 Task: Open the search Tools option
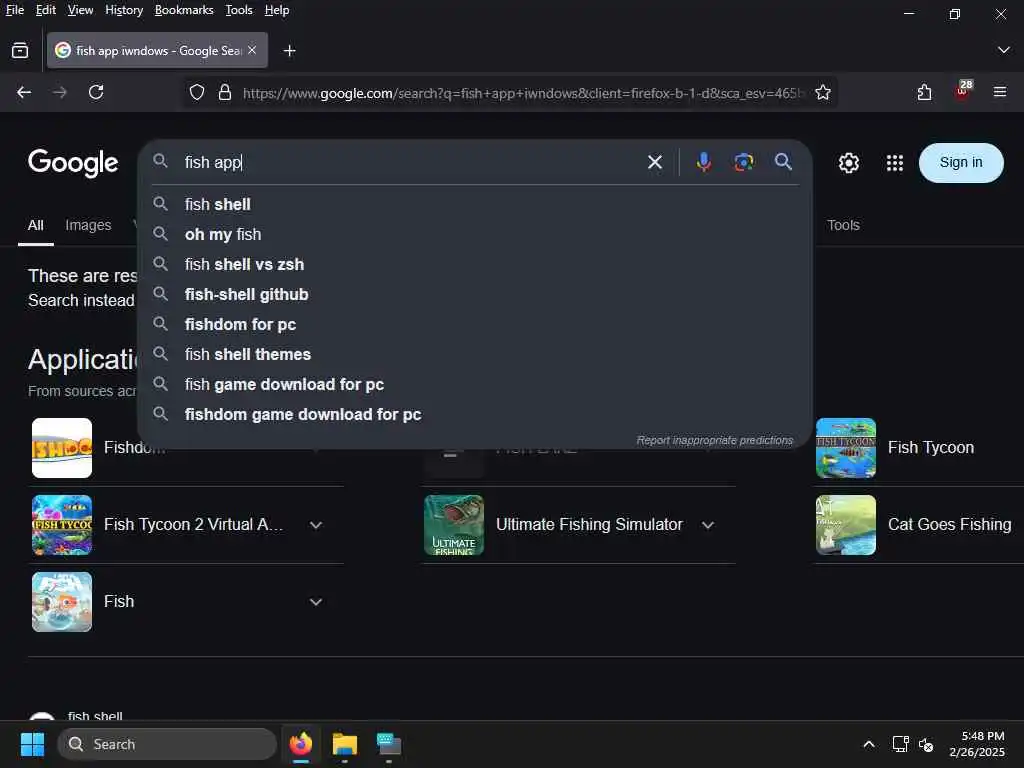(x=843, y=225)
